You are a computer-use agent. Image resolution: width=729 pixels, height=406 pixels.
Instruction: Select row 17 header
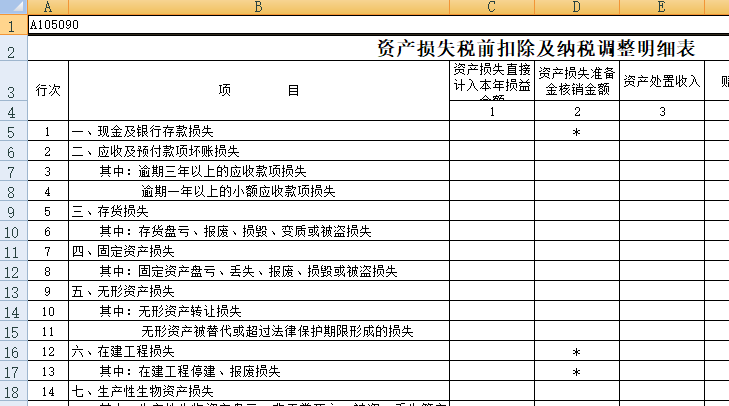(13, 371)
